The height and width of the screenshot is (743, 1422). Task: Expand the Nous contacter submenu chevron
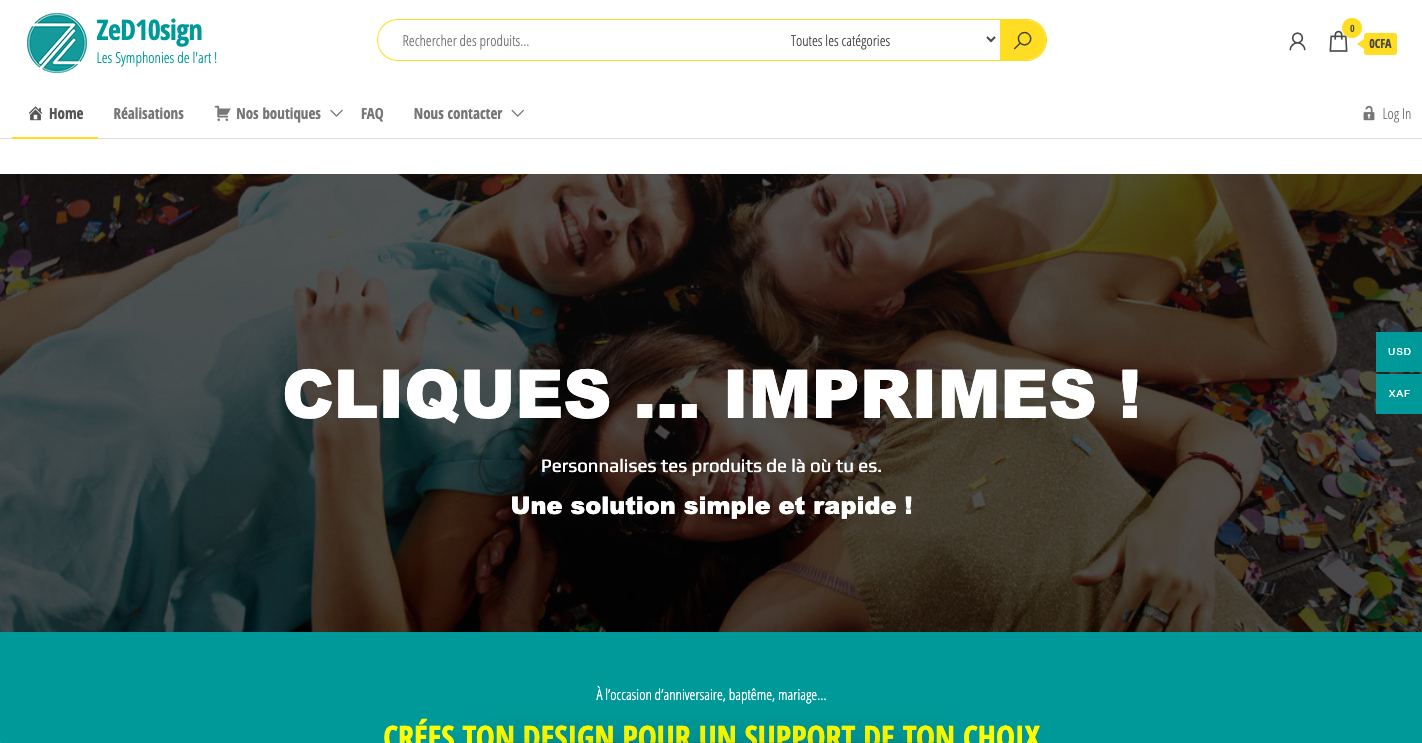click(x=517, y=113)
